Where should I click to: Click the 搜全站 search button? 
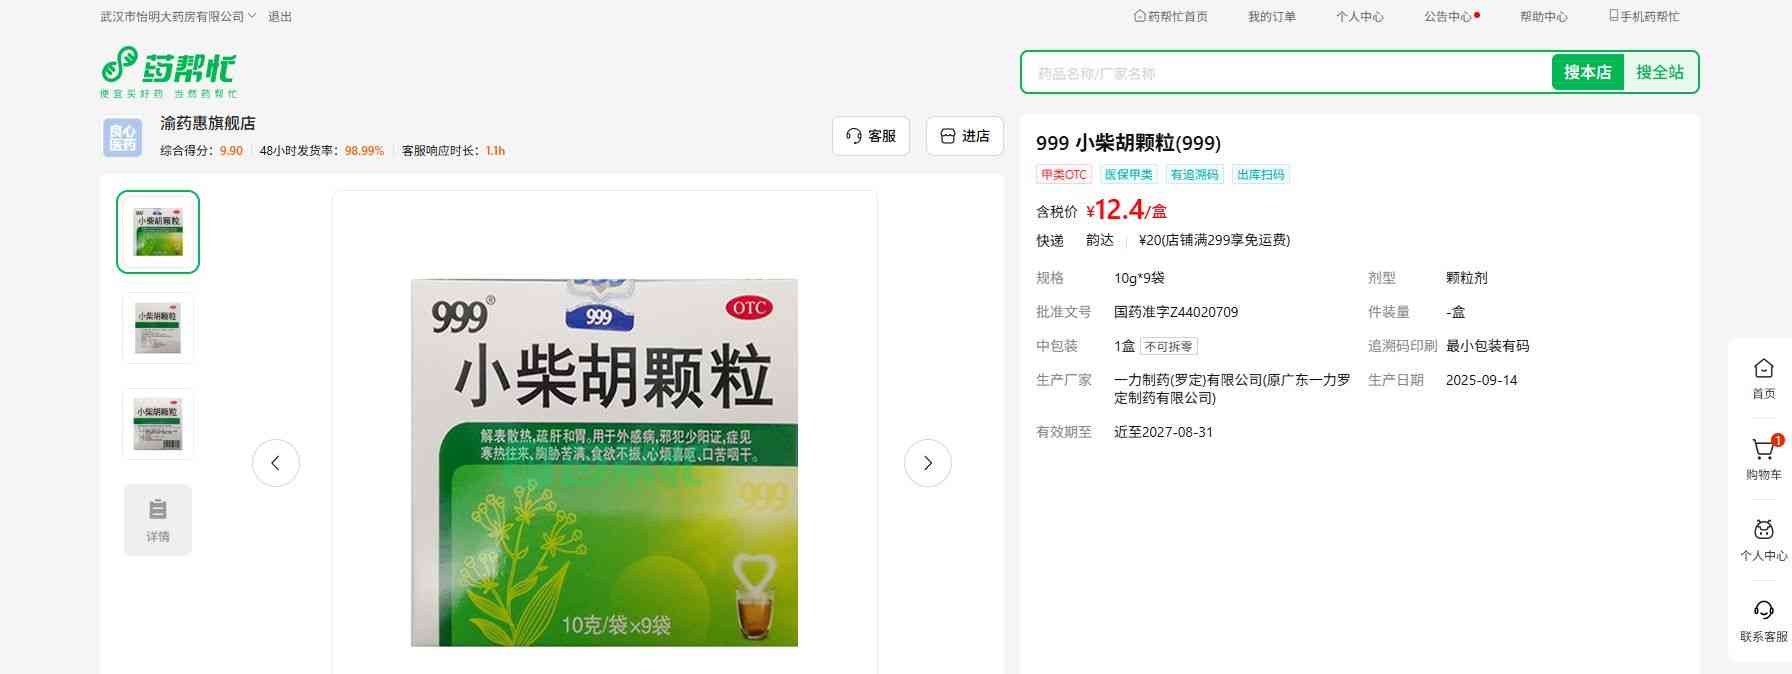point(1659,72)
